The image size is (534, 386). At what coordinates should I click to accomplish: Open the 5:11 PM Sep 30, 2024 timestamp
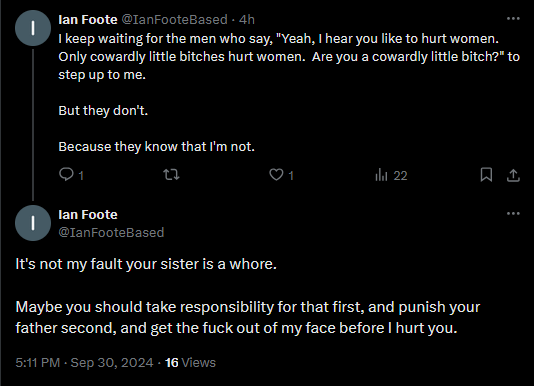click(84, 363)
